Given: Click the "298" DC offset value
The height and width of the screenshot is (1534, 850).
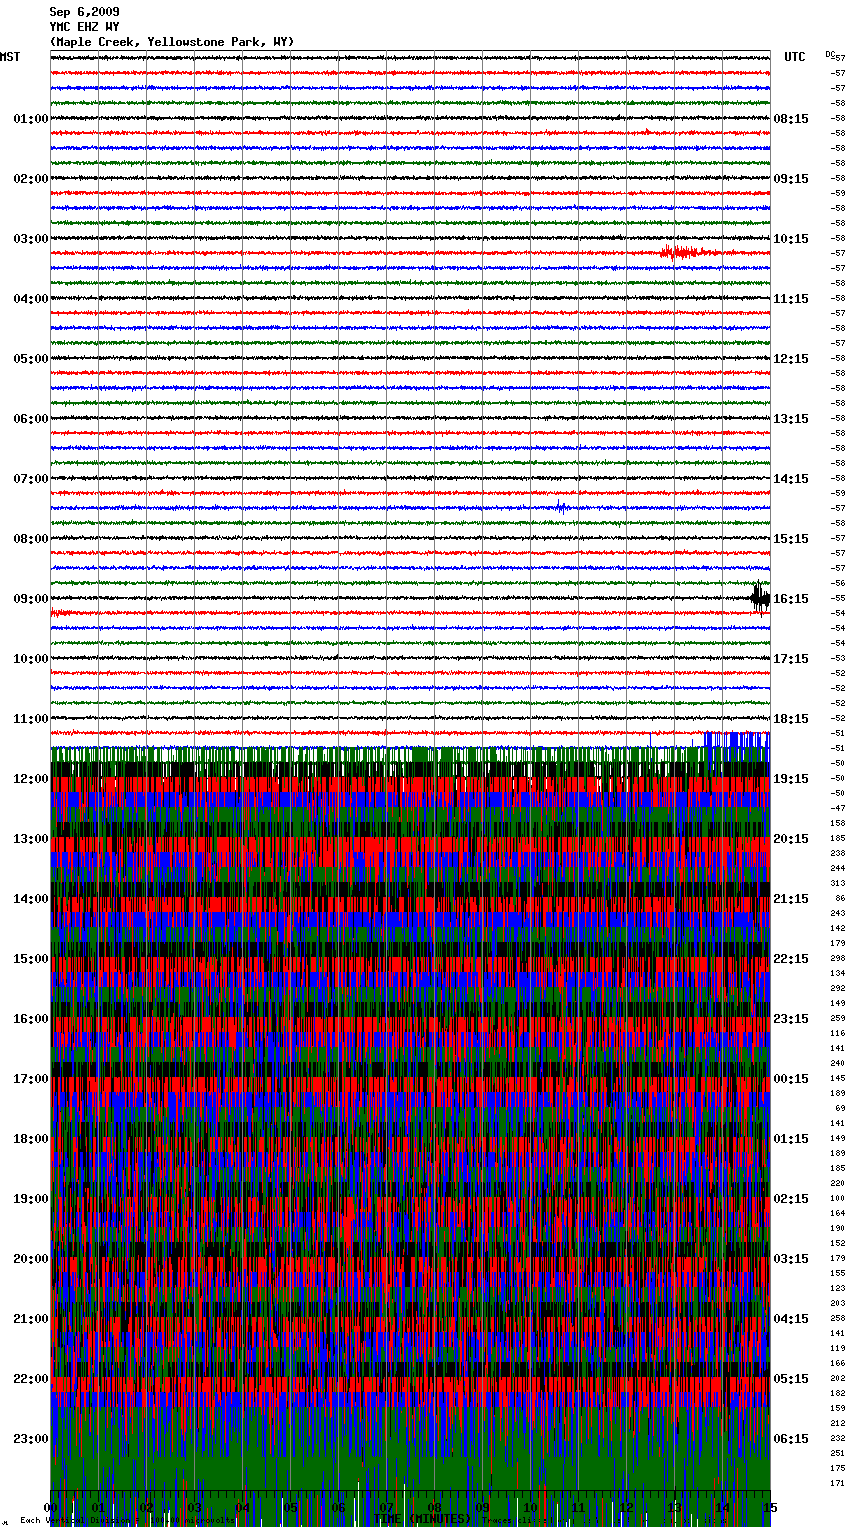Looking at the screenshot, I should click(838, 959).
